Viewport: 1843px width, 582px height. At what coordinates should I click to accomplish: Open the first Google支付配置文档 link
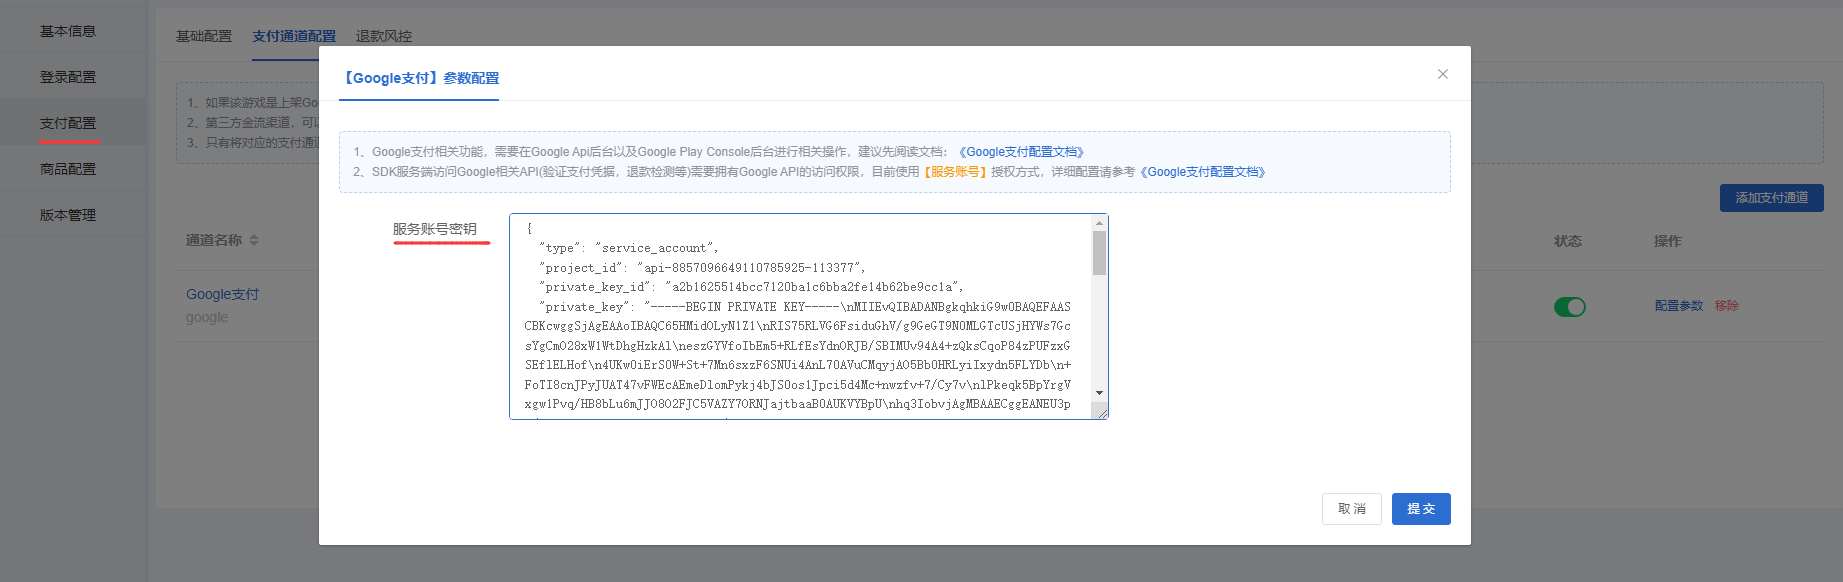point(1021,152)
